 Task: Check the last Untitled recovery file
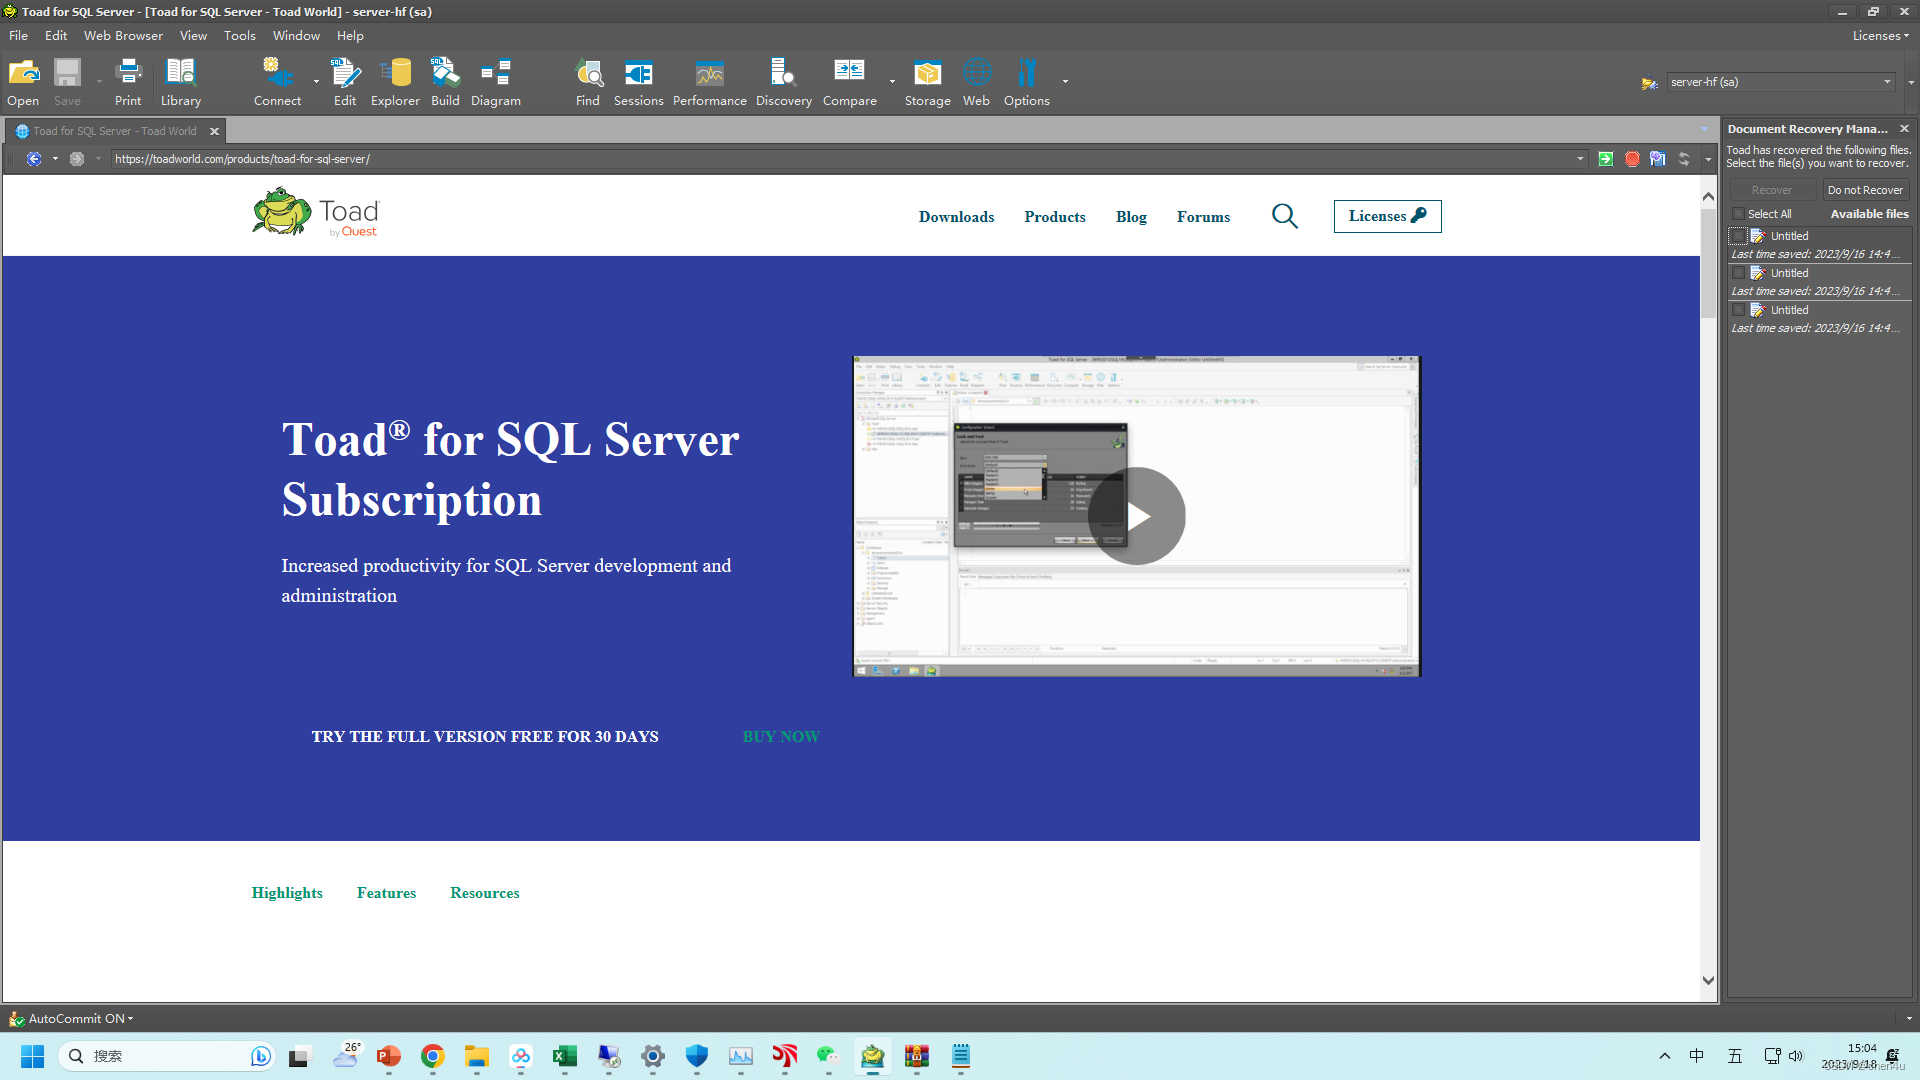(1739, 310)
